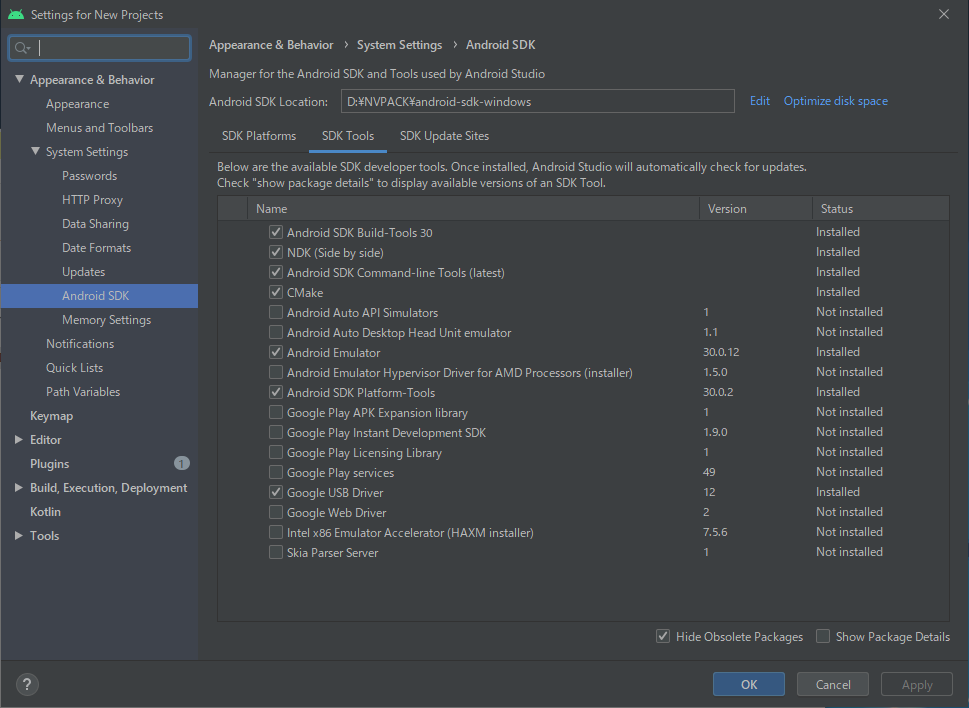Viewport: 969px width, 708px height.
Task: Expand the Build, Execution, Deployment section
Action: [19, 487]
